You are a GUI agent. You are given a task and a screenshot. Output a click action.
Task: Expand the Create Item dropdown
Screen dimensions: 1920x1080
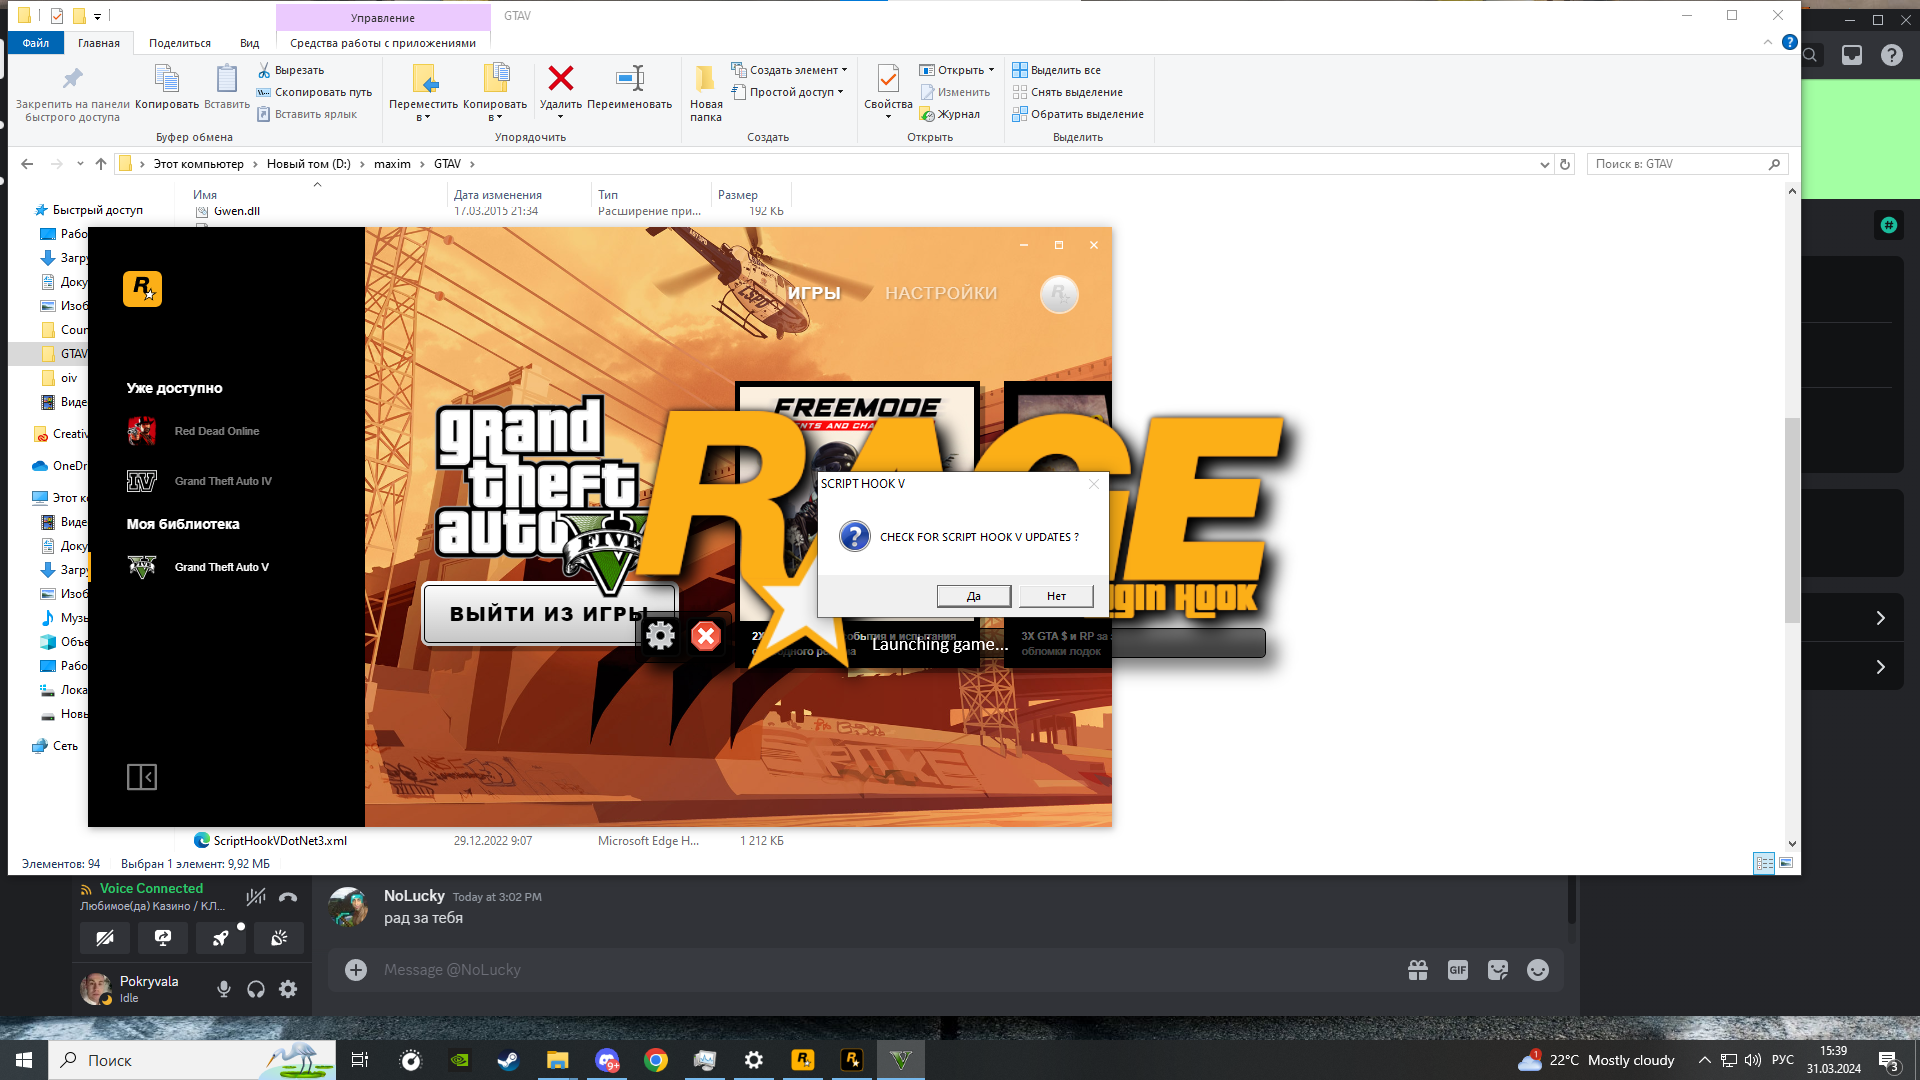[x=844, y=70]
